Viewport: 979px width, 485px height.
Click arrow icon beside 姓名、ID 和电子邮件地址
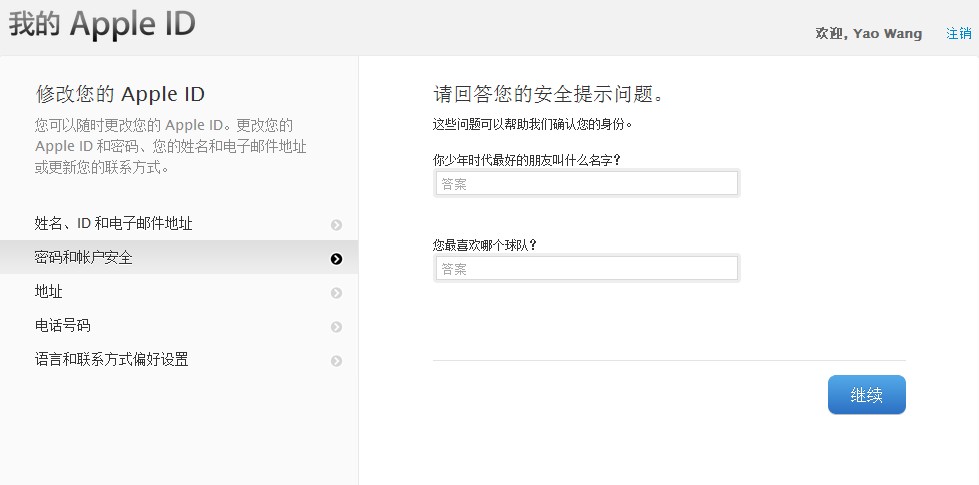click(x=336, y=225)
